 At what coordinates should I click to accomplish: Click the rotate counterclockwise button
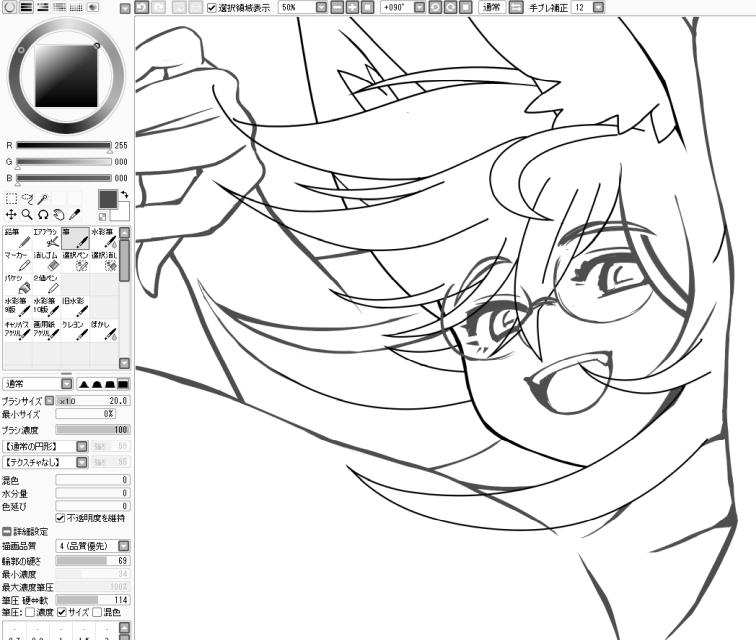pyautogui.click(x=435, y=7)
